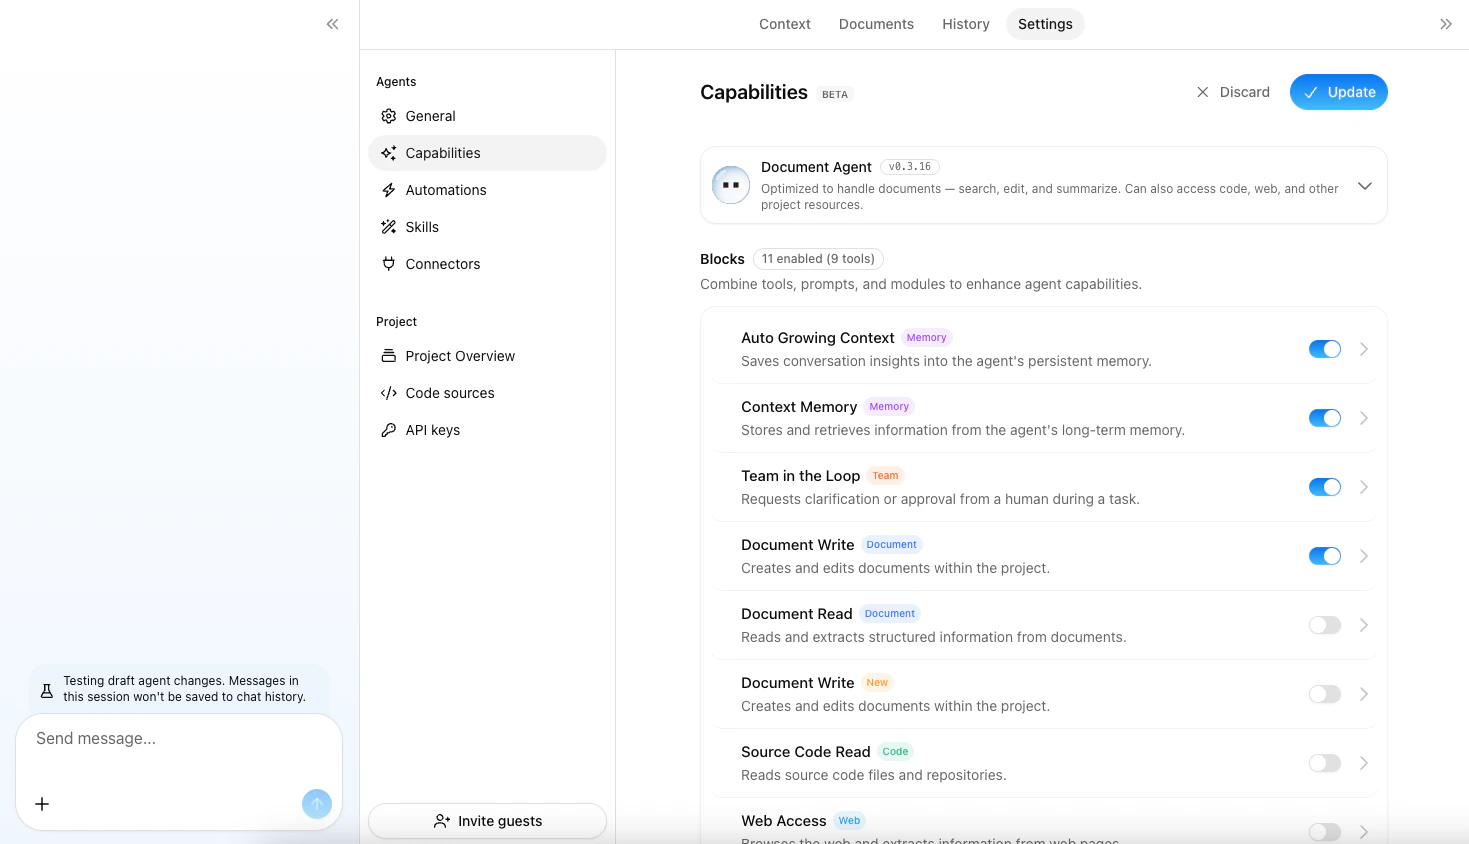Select the Settings tab
This screenshot has width=1469, height=844.
pos(1045,24)
